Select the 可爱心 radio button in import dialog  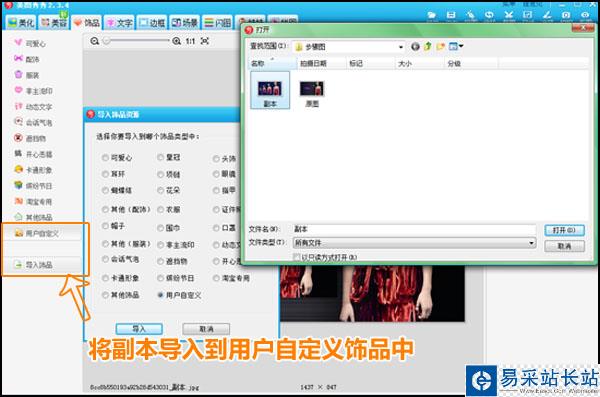click(x=105, y=158)
